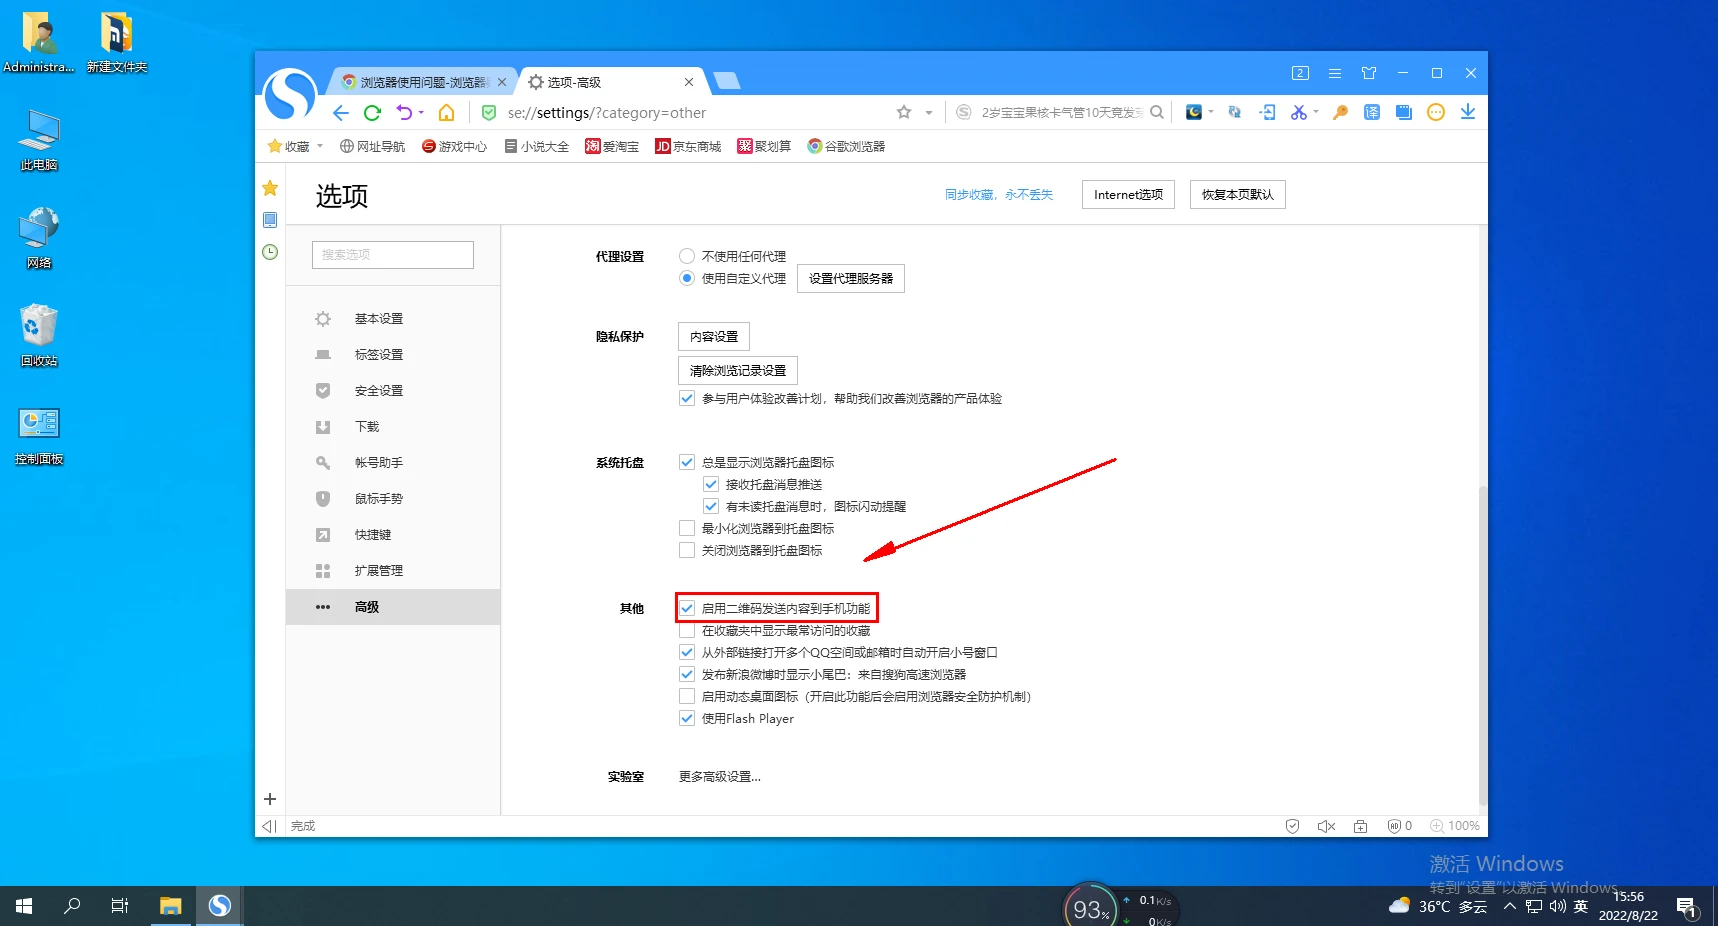Click the send-to-phone toolbar icon
Viewport: 1718px width, 926px height.
pyautogui.click(x=1267, y=112)
